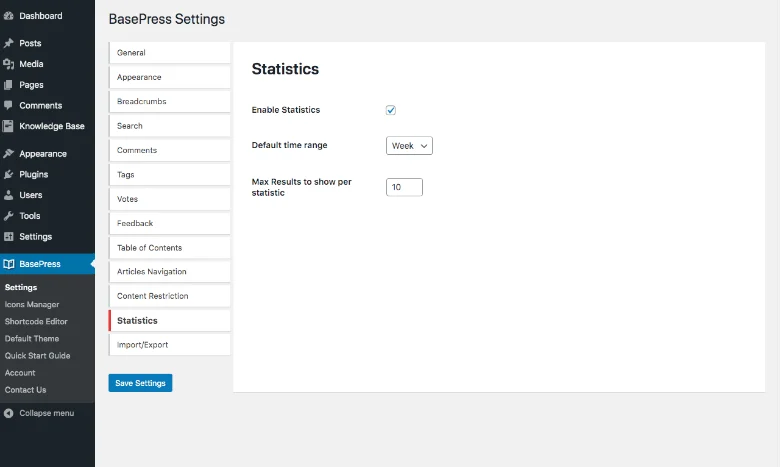This screenshot has height=467, width=780.
Task: Click the Comments speech bubble icon
Action: pyautogui.click(x=8, y=105)
